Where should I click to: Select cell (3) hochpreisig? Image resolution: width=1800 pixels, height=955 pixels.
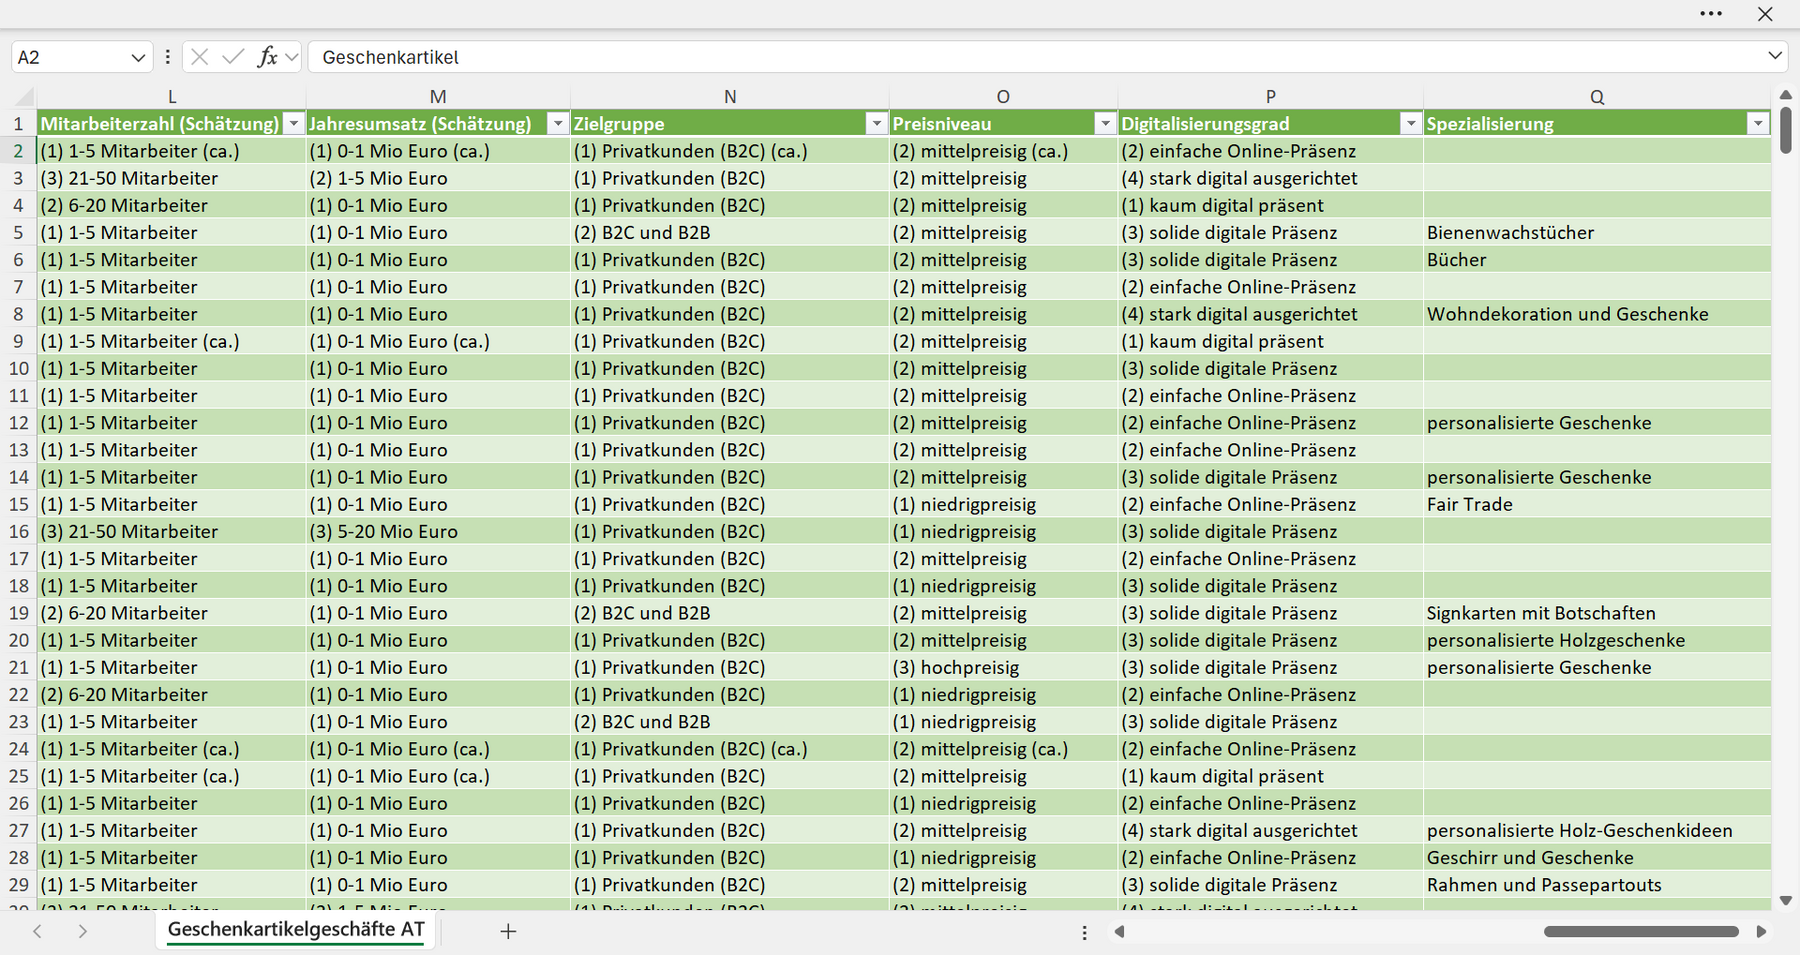click(x=1003, y=668)
